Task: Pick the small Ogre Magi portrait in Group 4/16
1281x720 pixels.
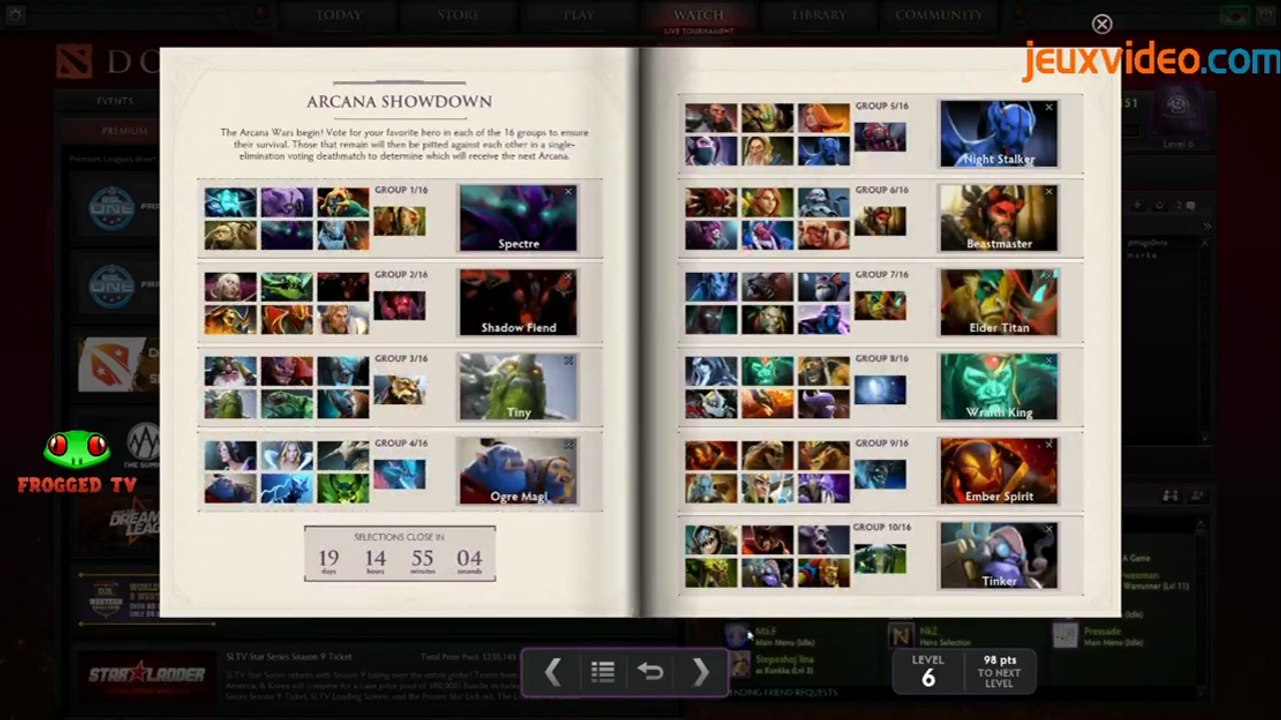Action: pyautogui.click(x=231, y=488)
